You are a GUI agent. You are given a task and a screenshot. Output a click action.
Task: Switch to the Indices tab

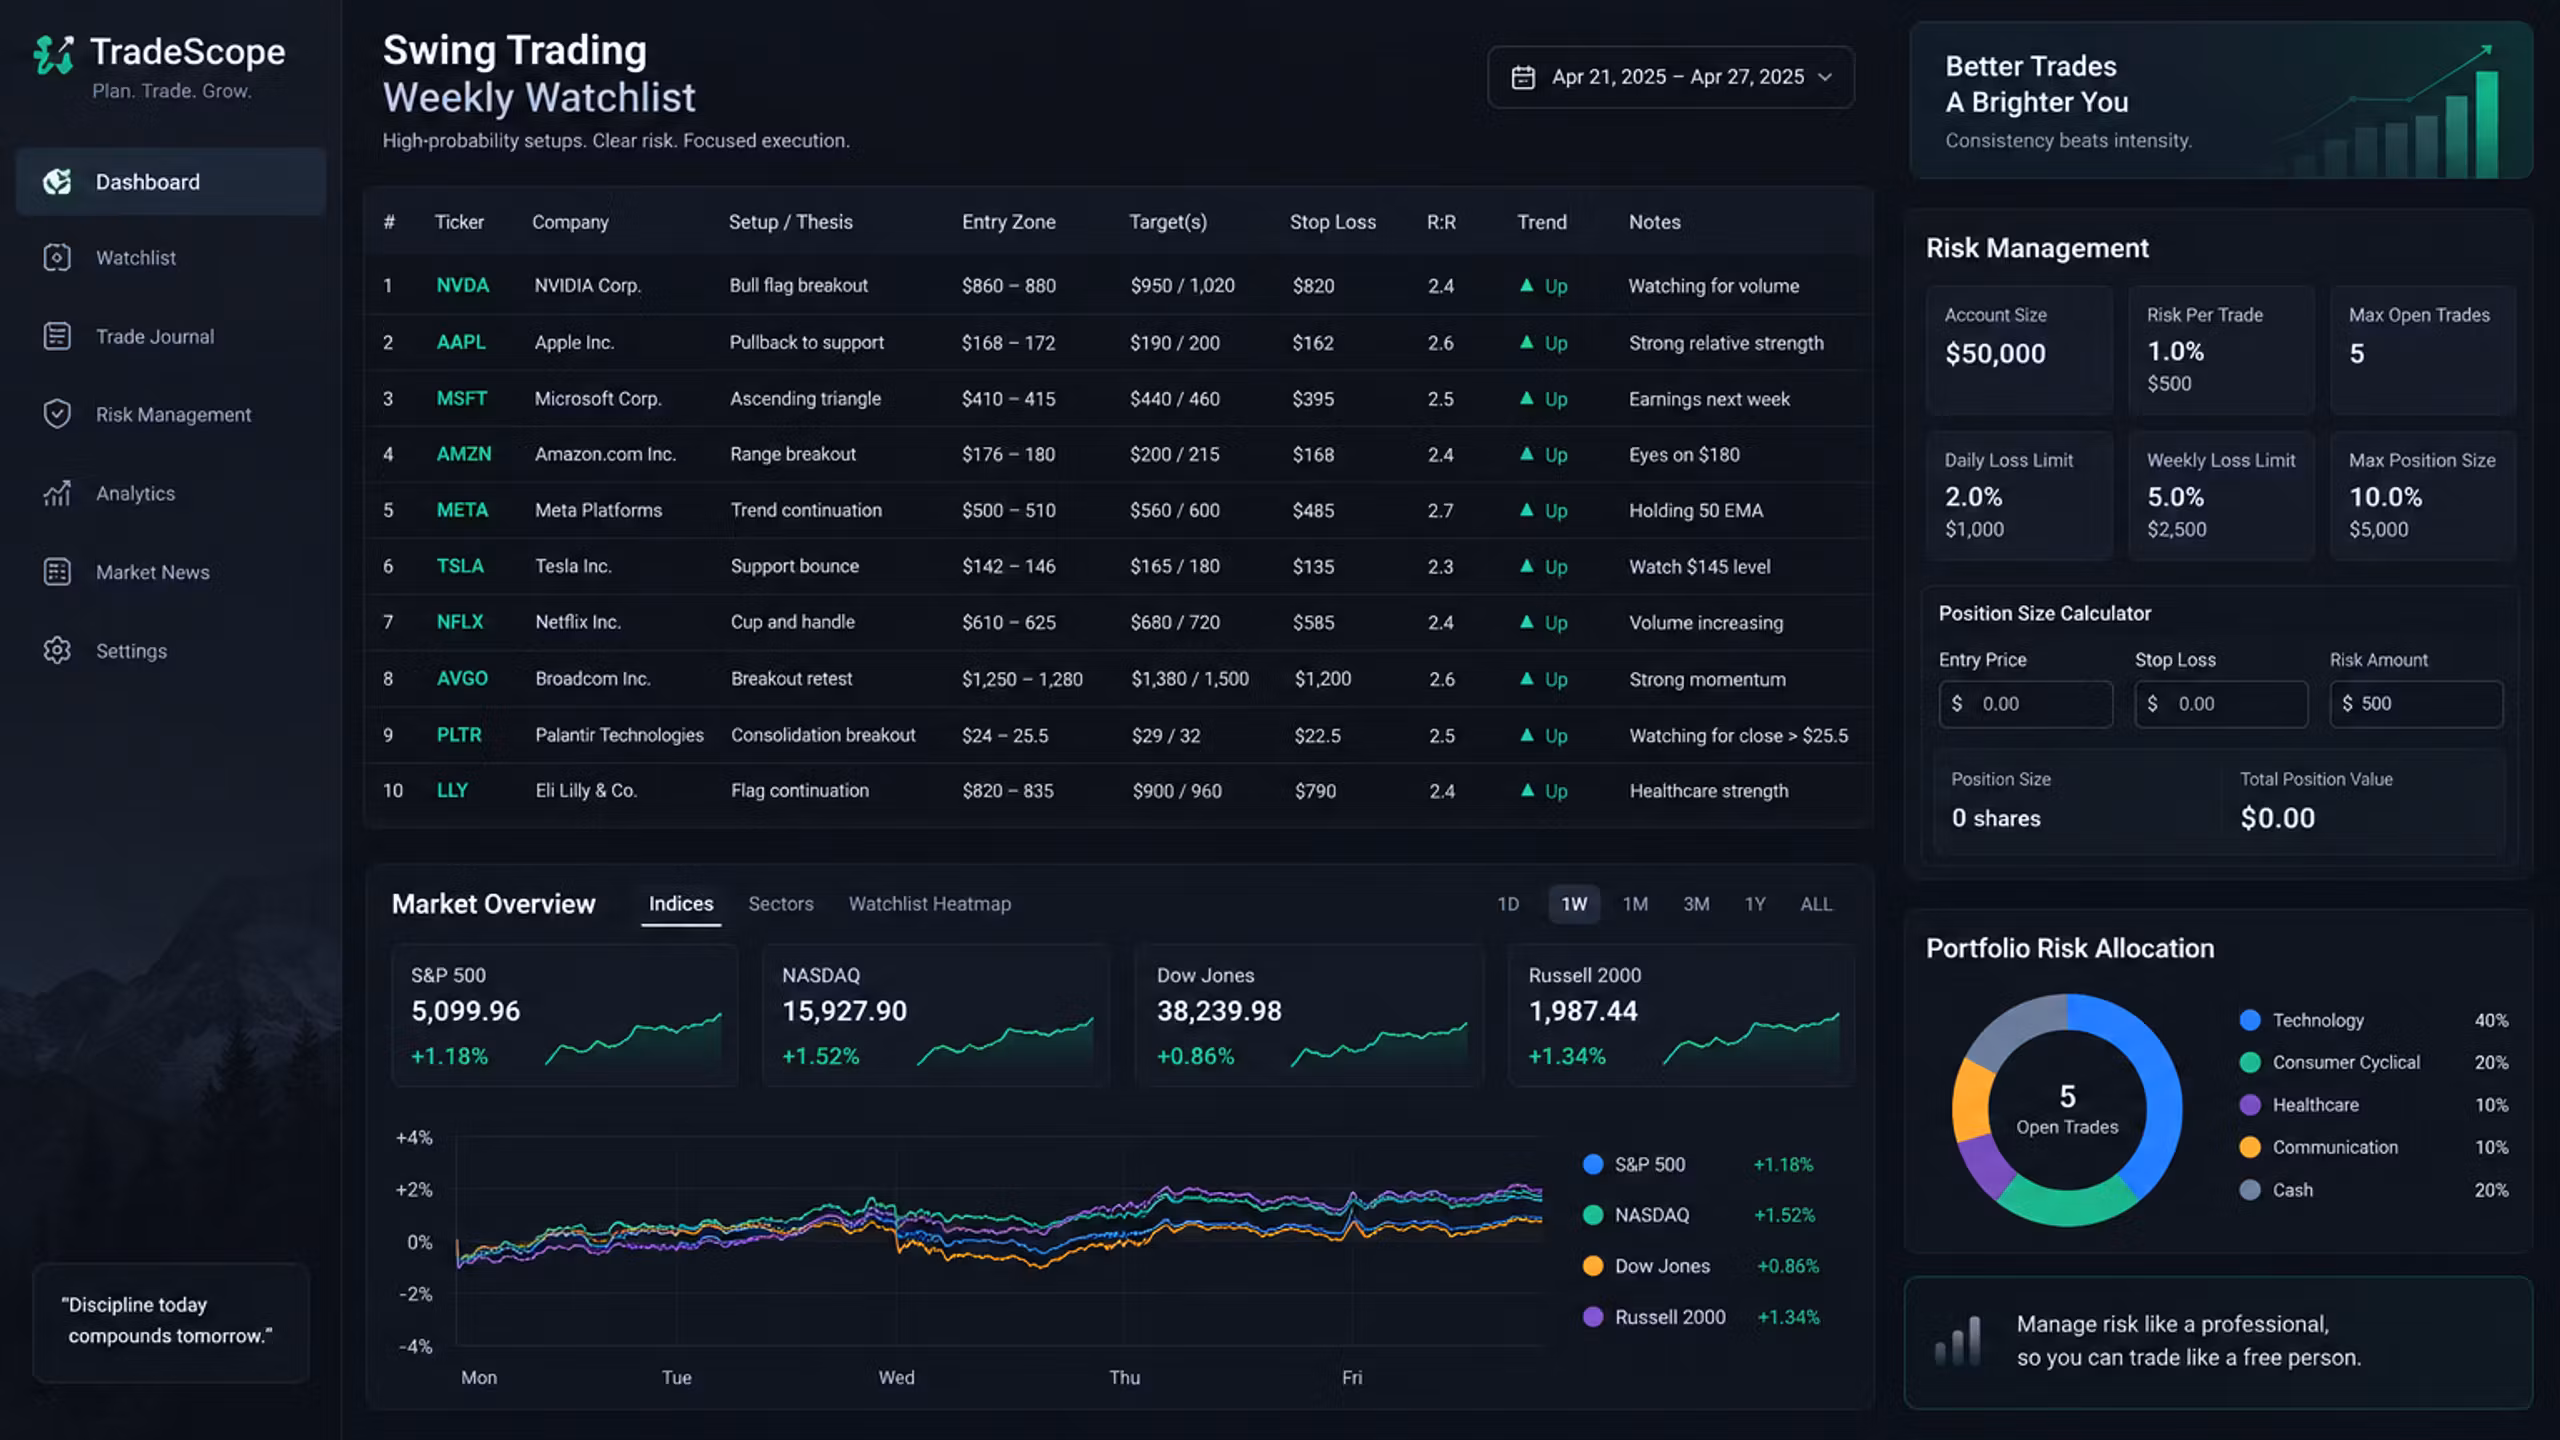tap(681, 904)
